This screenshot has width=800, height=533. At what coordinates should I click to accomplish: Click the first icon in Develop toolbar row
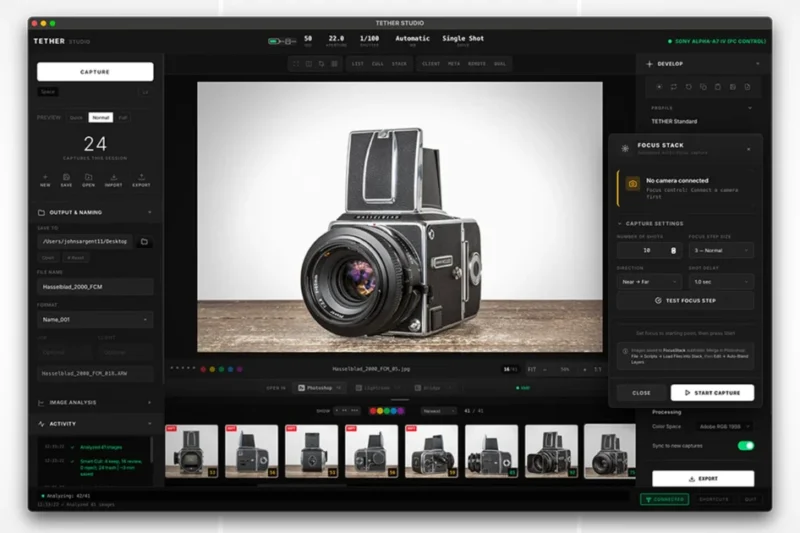[x=659, y=87]
